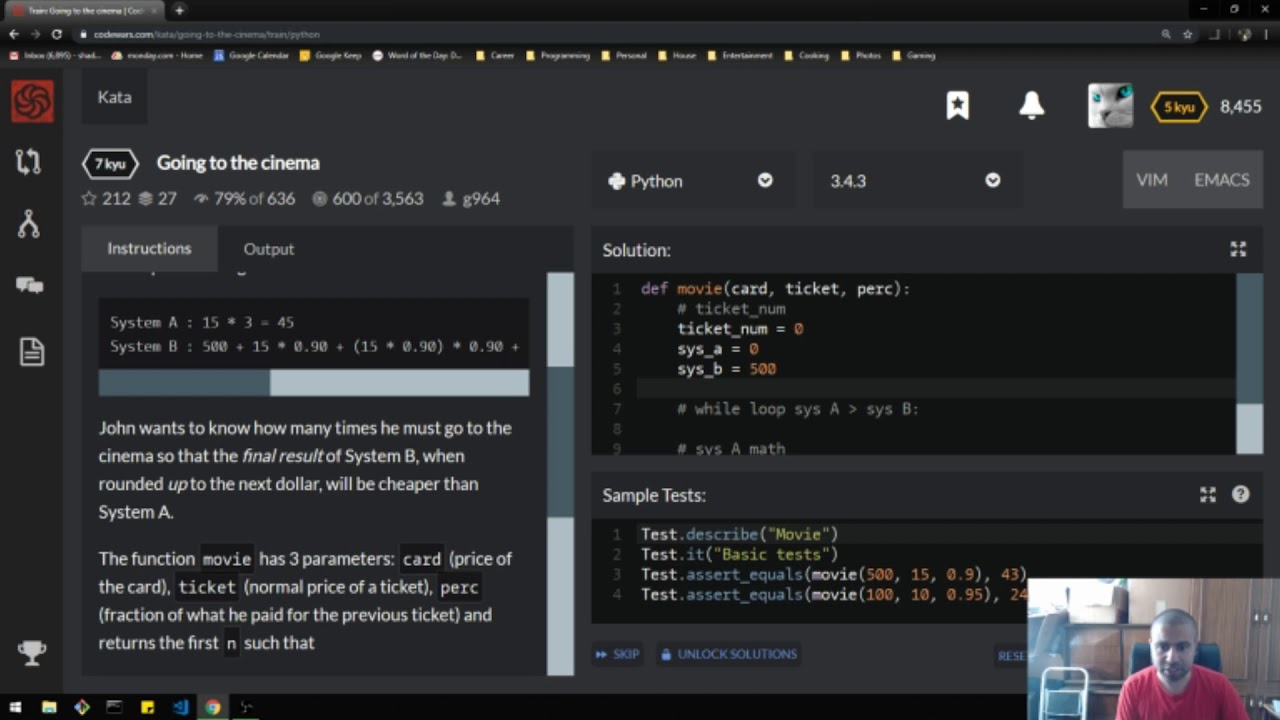Open the Docs page icon in sidebar
The height and width of the screenshot is (720, 1280).
pos(31,351)
